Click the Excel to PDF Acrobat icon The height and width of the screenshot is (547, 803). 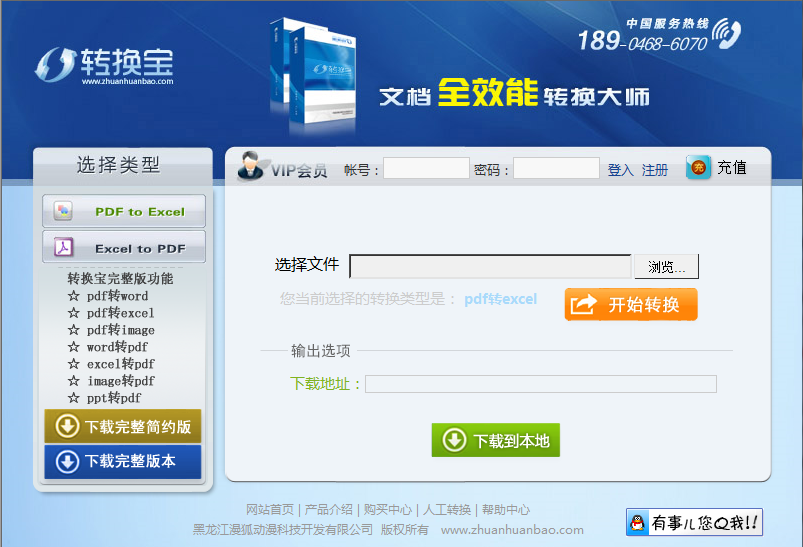(x=64, y=247)
